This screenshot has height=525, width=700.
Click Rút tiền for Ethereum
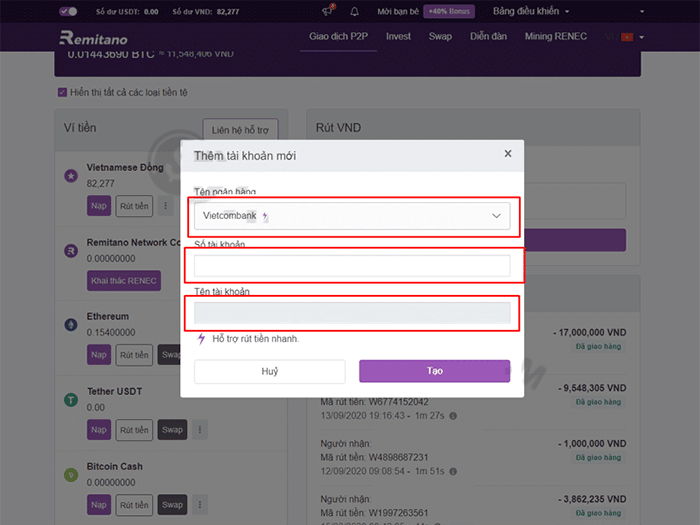pyautogui.click(x=134, y=355)
